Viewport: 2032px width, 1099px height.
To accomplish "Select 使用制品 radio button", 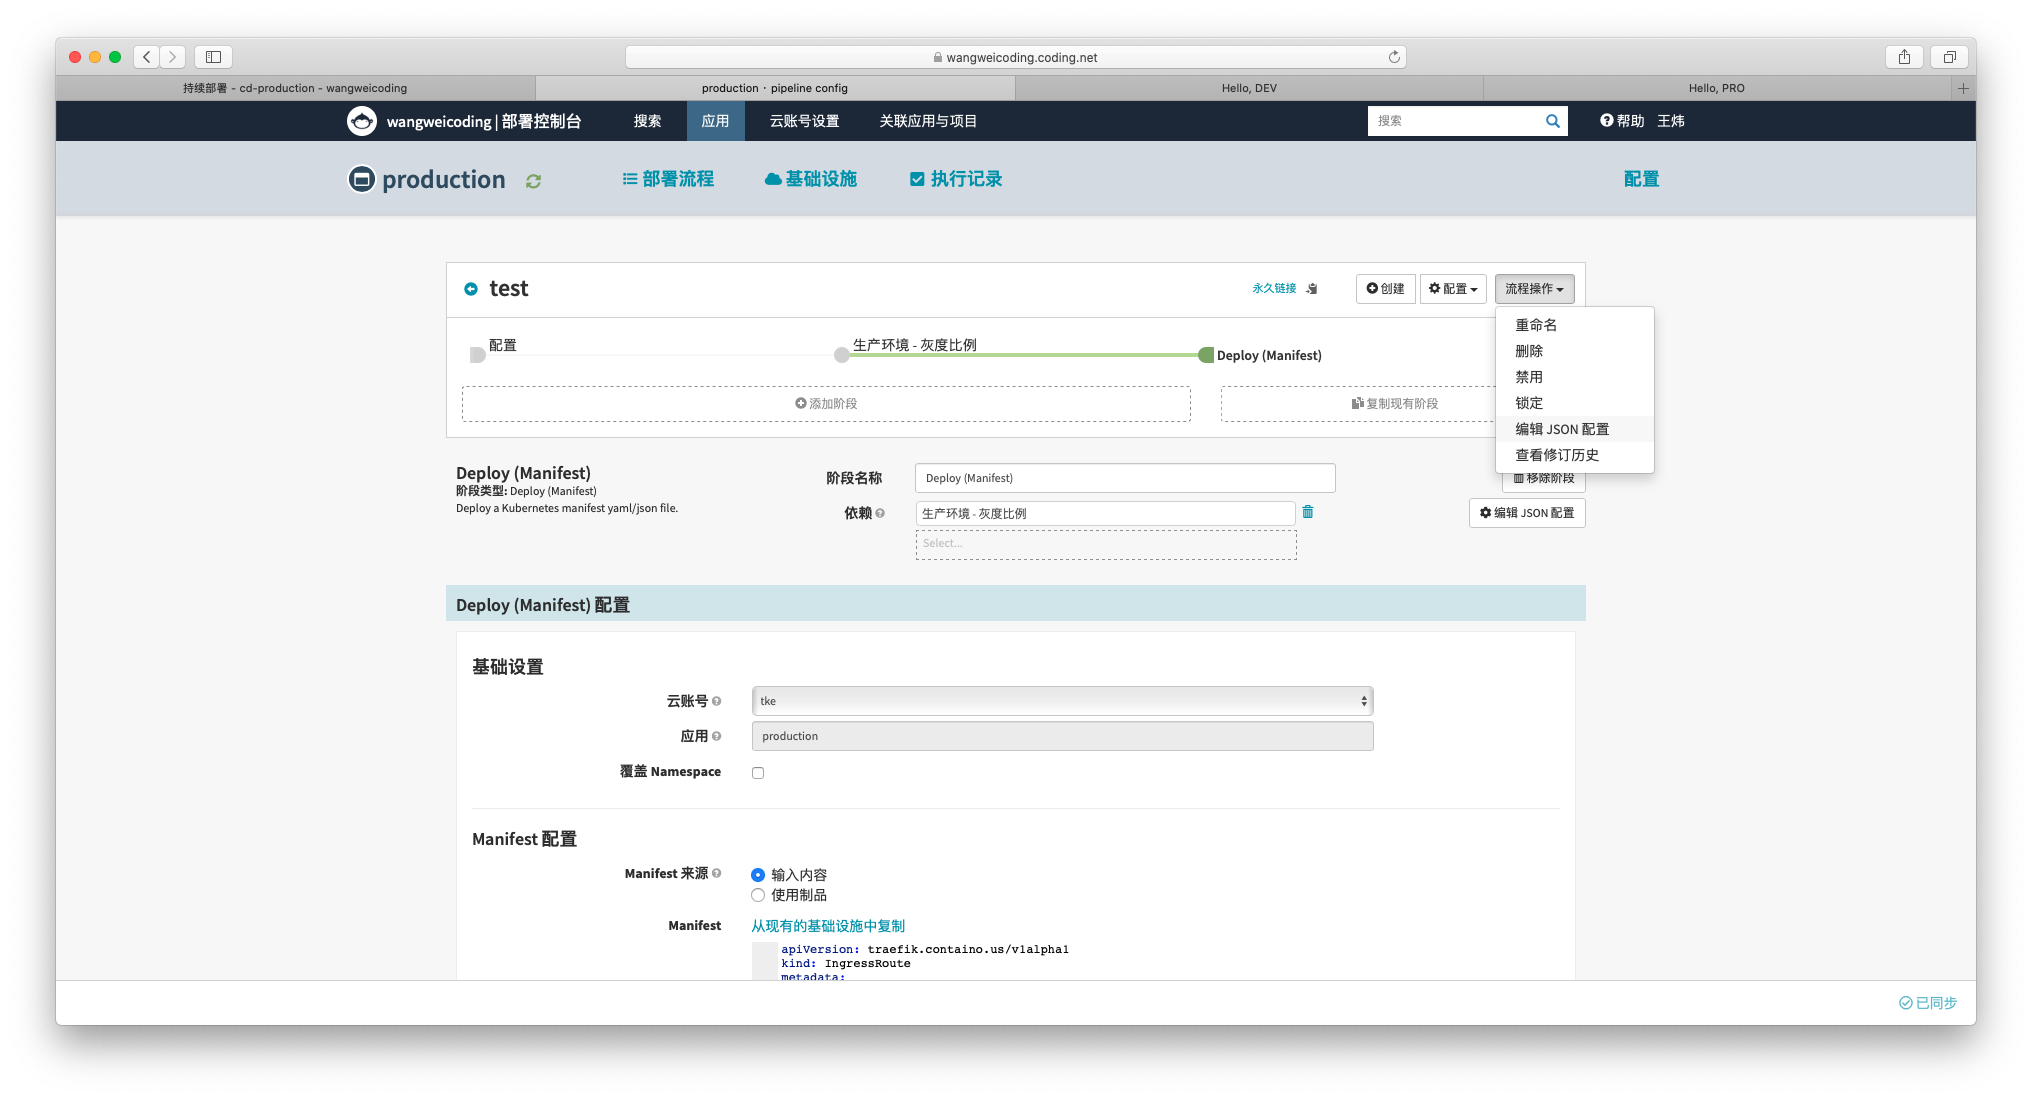I will pyautogui.click(x=759, y=893).
